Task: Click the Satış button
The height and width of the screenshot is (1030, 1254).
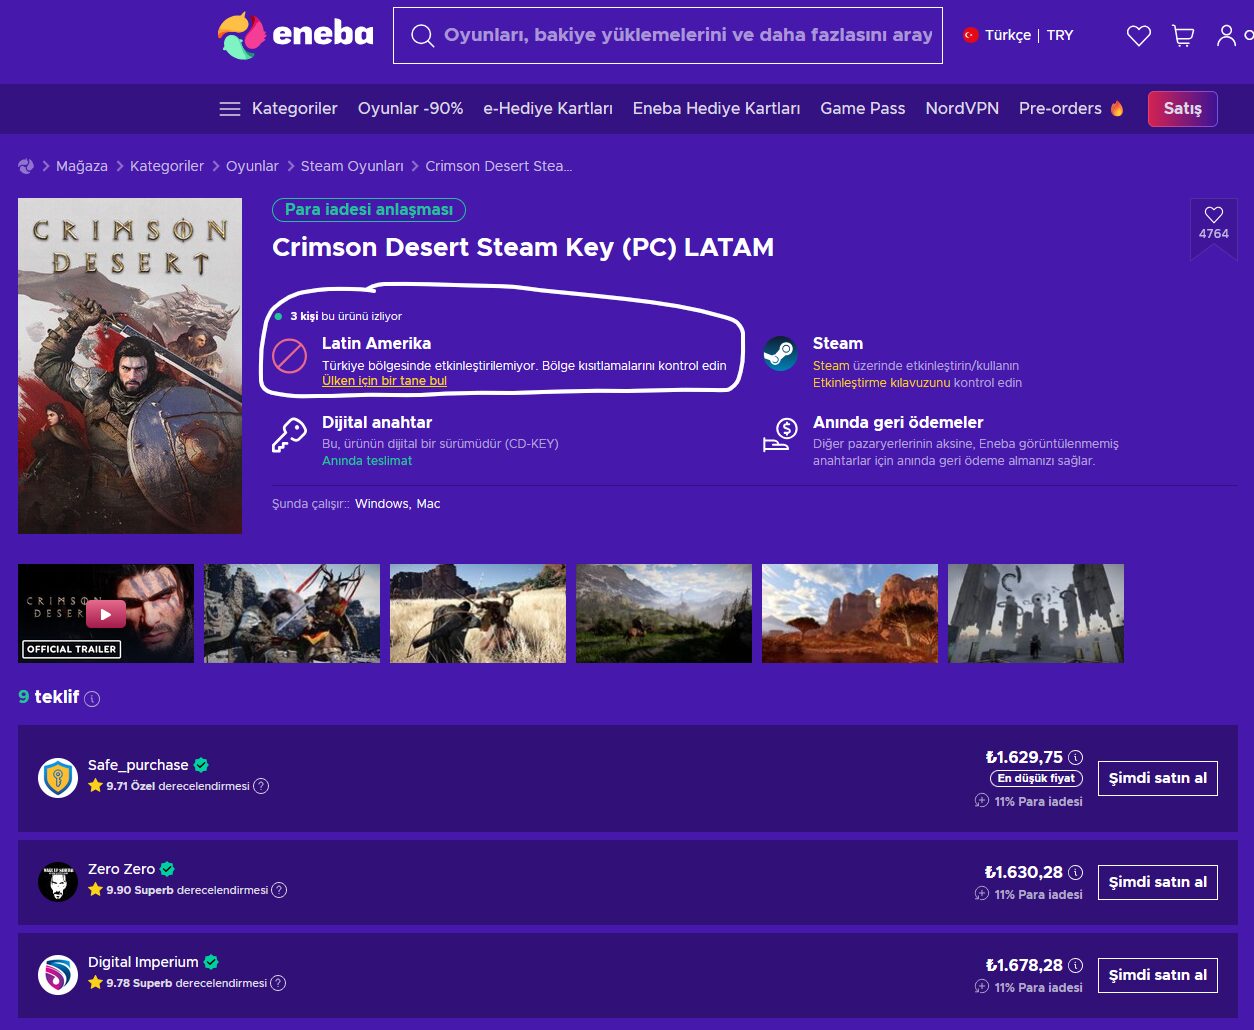Action: (1182, 109)
